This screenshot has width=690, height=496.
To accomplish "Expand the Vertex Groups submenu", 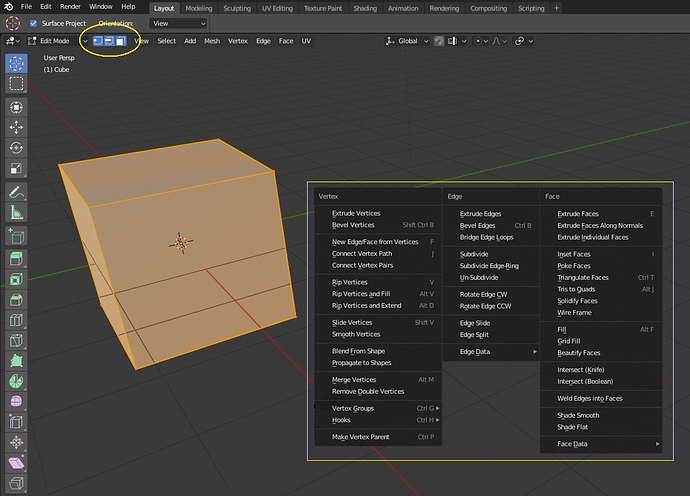I will 378,408.
